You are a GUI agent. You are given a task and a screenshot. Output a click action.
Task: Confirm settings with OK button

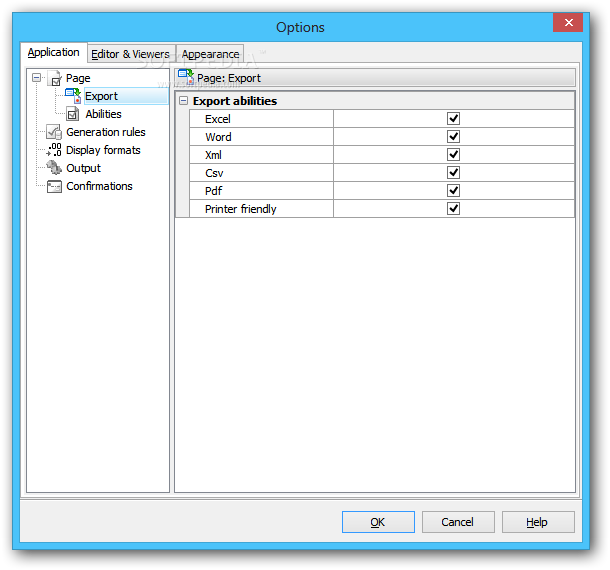[378, 522]
